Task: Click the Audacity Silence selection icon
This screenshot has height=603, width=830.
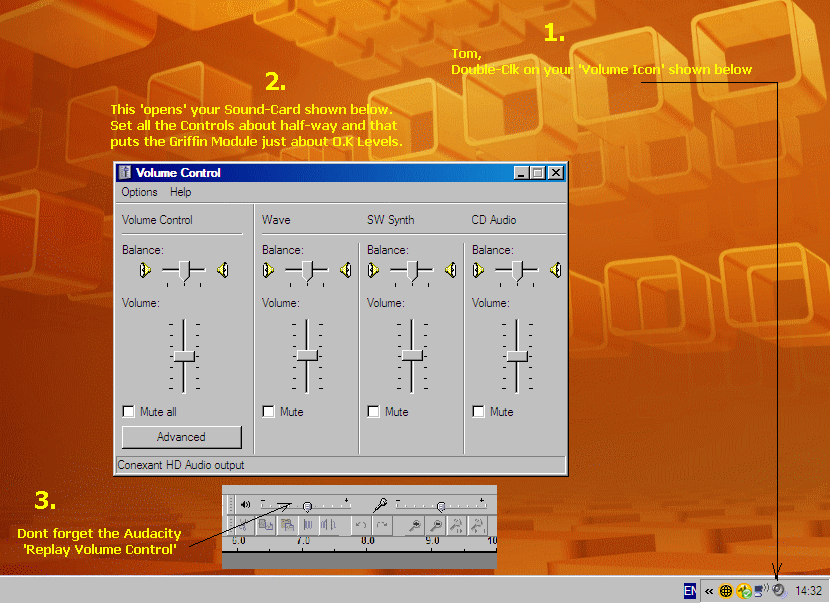Action: [329, 524]
